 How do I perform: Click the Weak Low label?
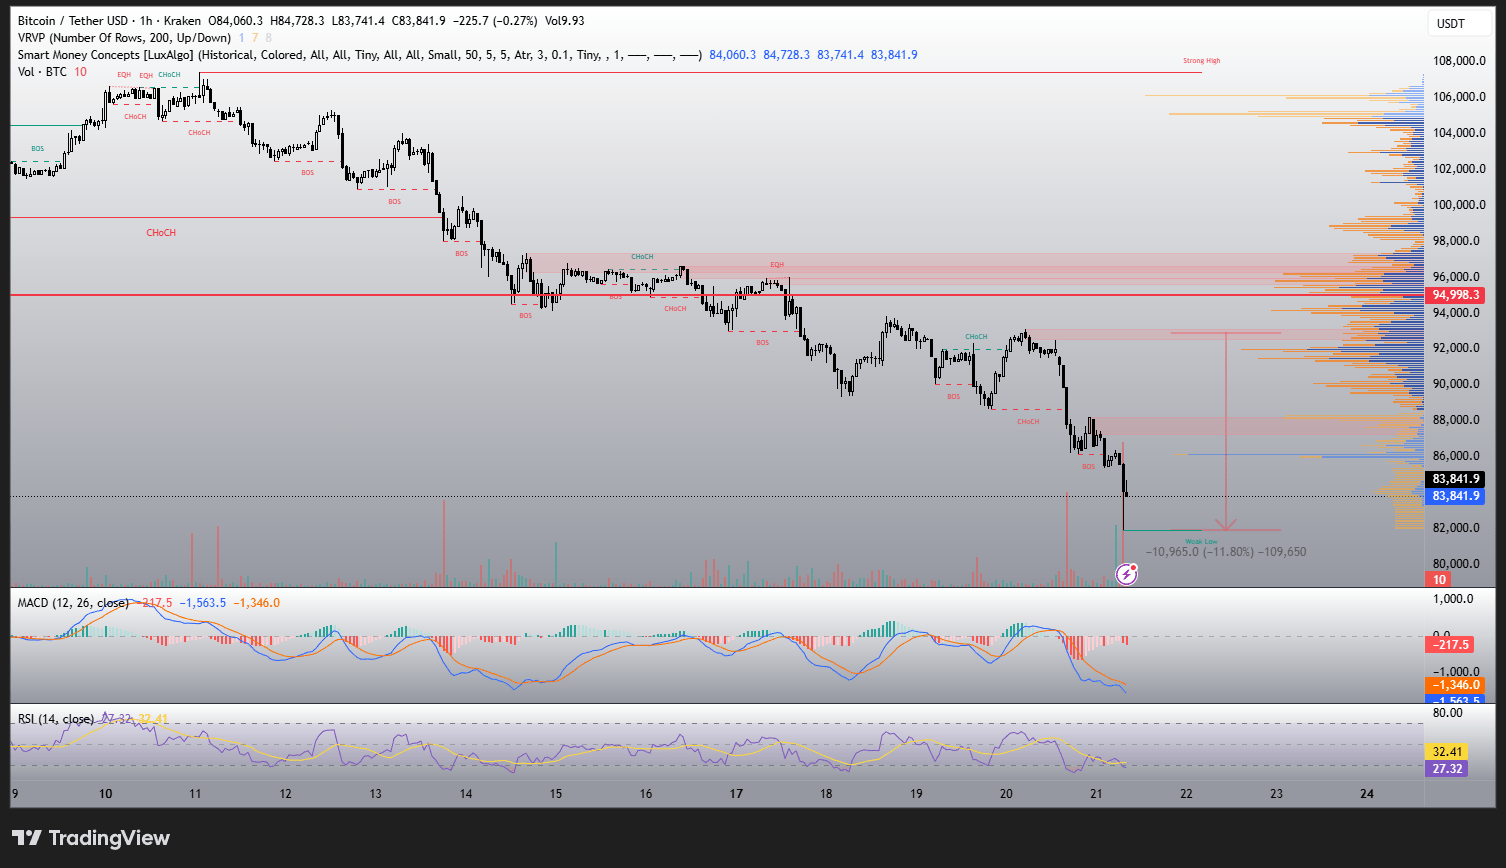coord(1201,541)
